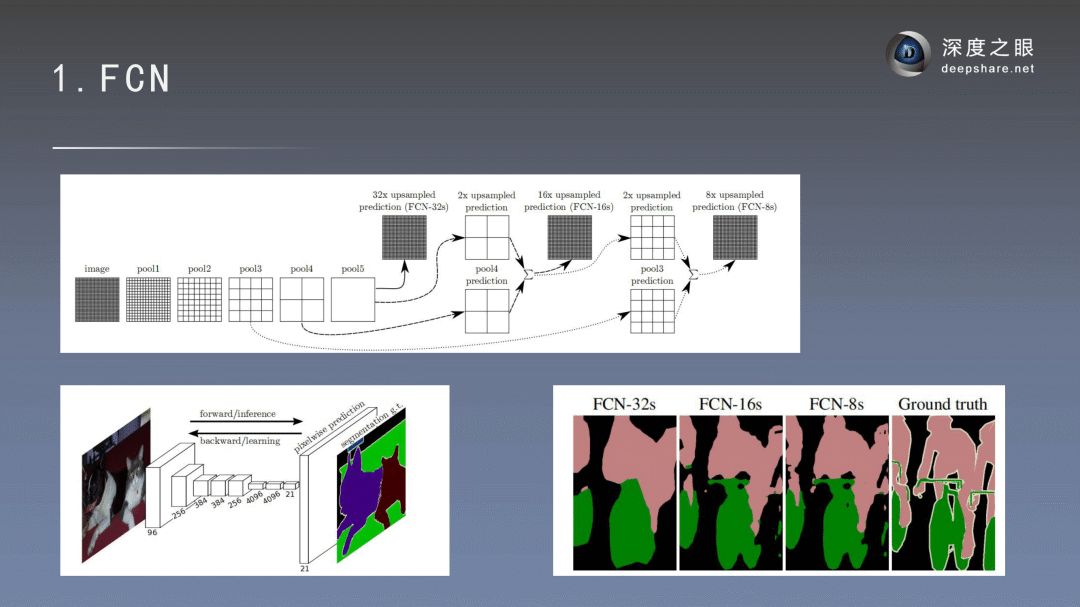Screen dimensions: 1080x607
Task: Click the "16x upsampled prediction (FCN-16s)" label
Action: click(569, 200)
